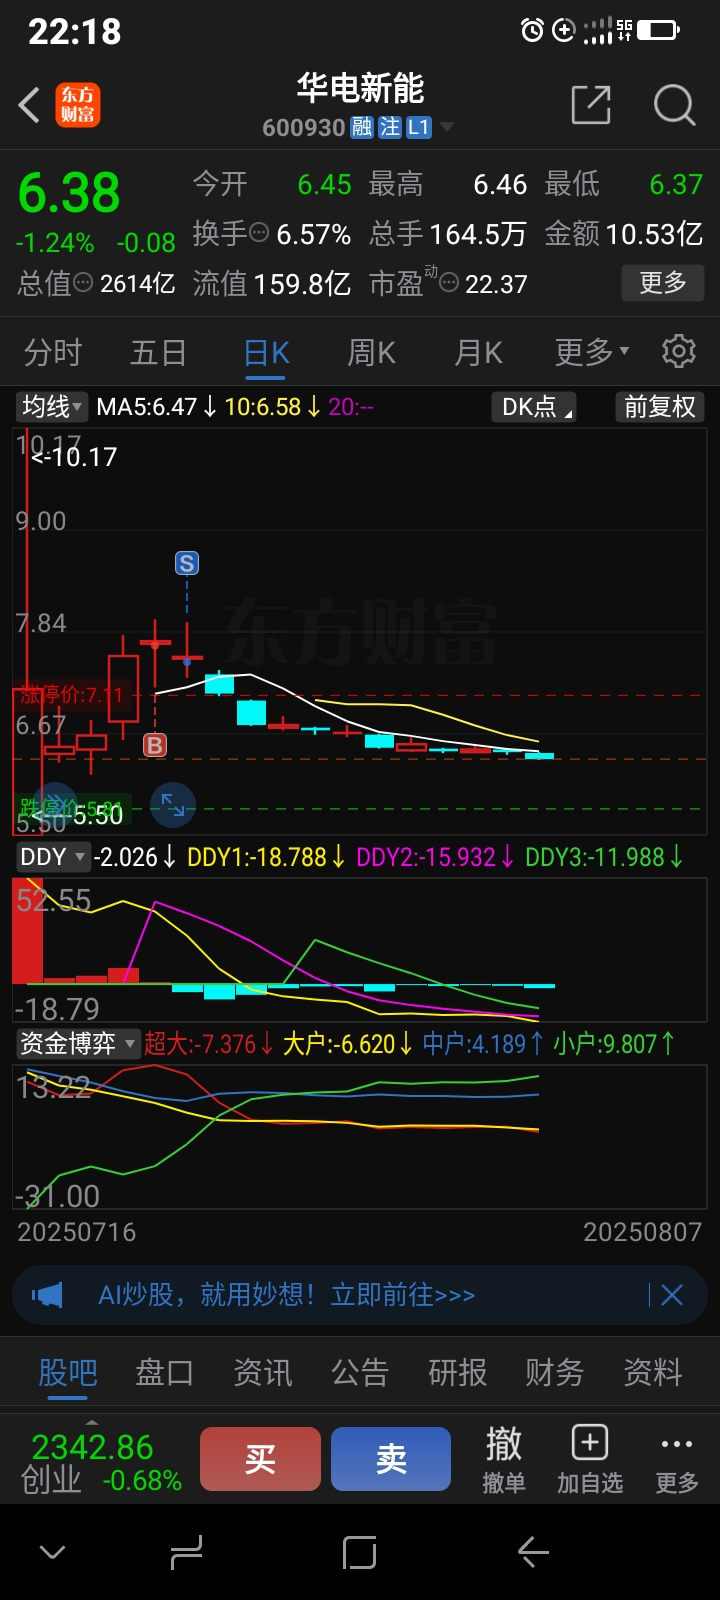Switch to 五日 chart tab
The height and width of the screenshot is (1600, 720).
(x=158, y=352)
